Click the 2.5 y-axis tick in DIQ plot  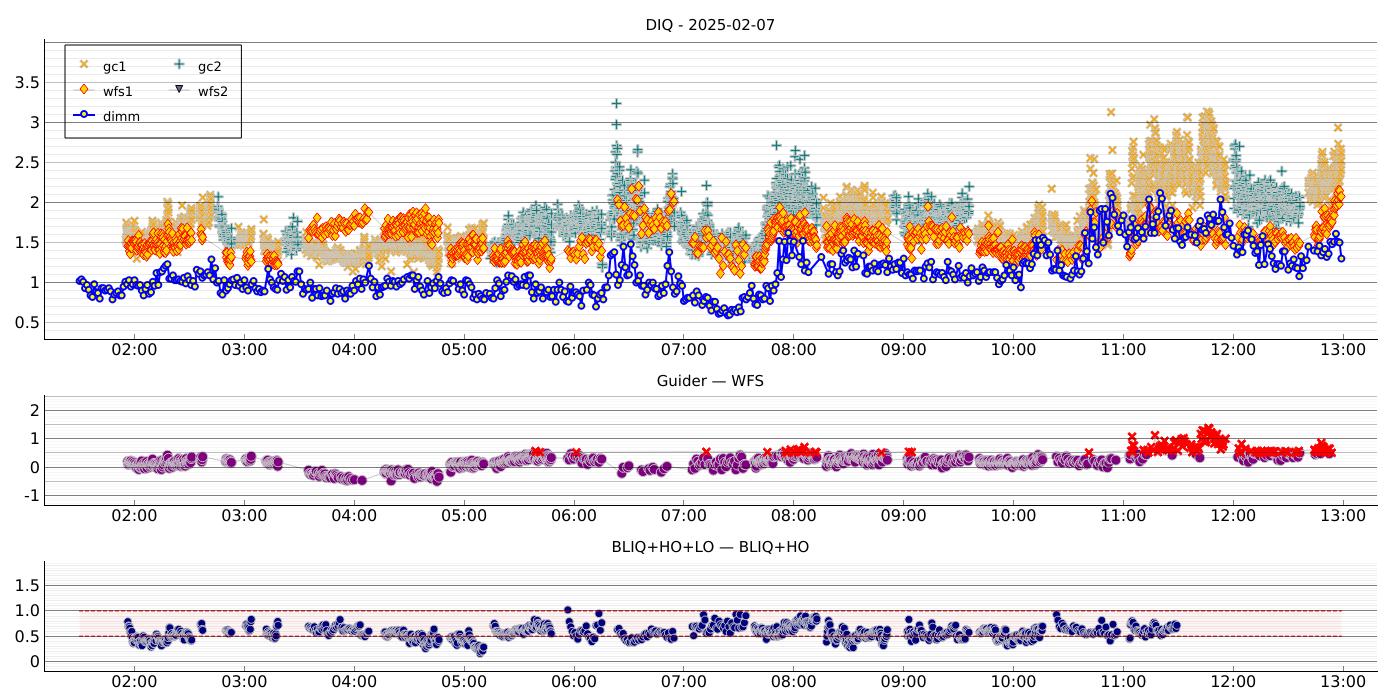tap(26, 162)
